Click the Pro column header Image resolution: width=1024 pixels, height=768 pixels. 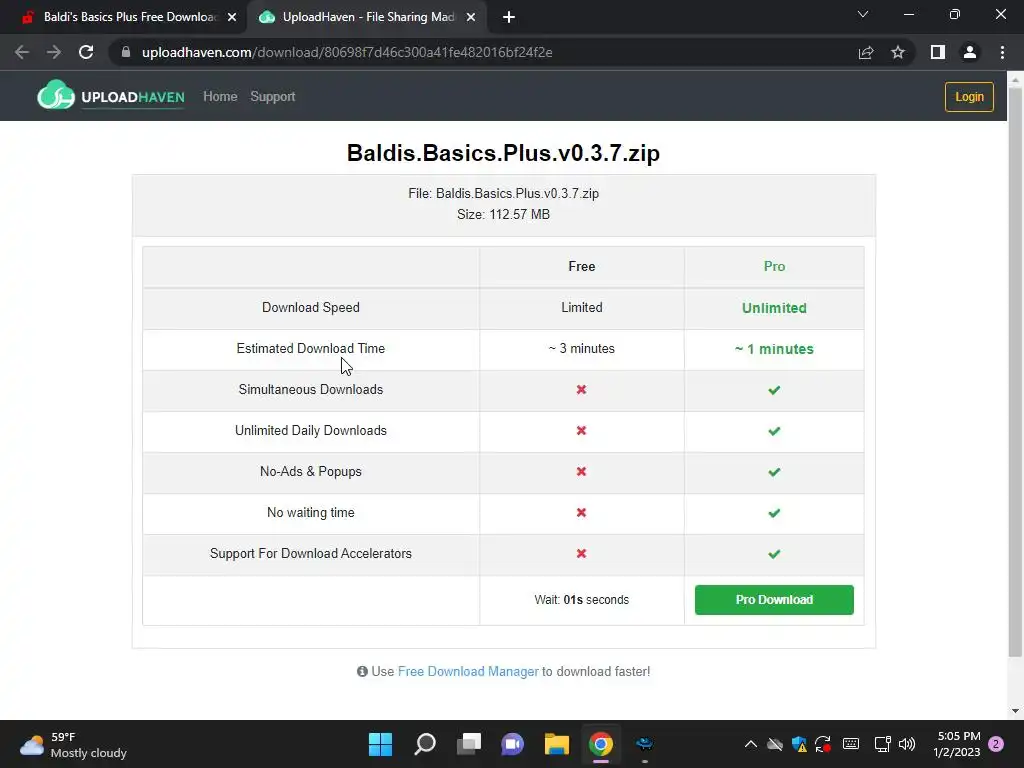tap(774, 266)
